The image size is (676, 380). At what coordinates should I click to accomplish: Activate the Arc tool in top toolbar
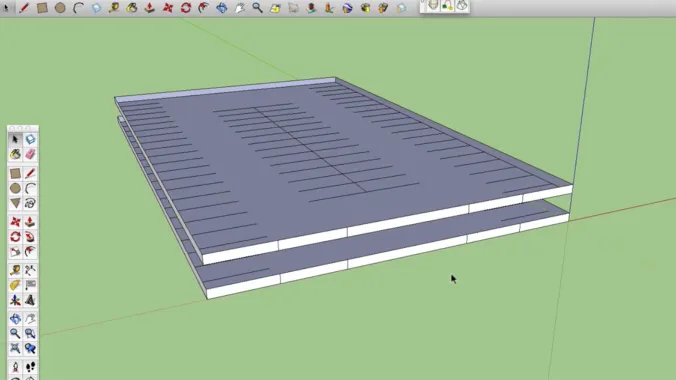(x=78, y=7)
